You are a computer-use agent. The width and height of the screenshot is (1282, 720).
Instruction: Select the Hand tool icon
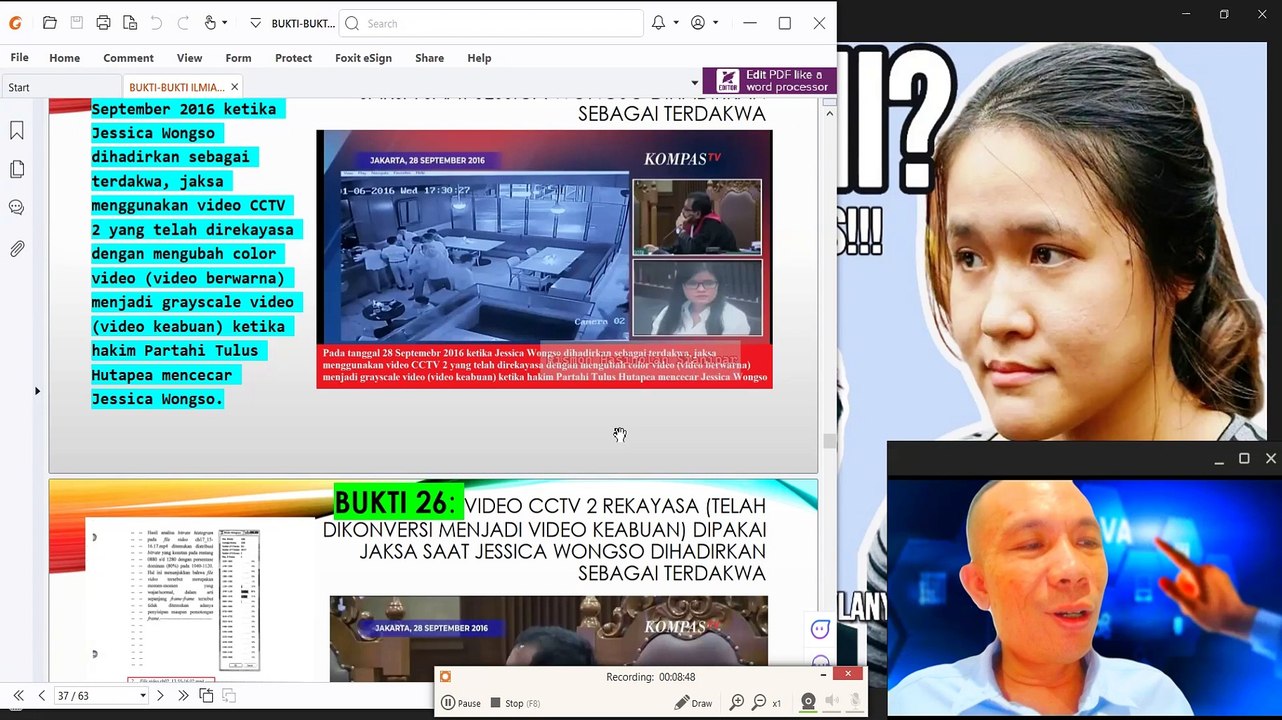tap(210, 23)
